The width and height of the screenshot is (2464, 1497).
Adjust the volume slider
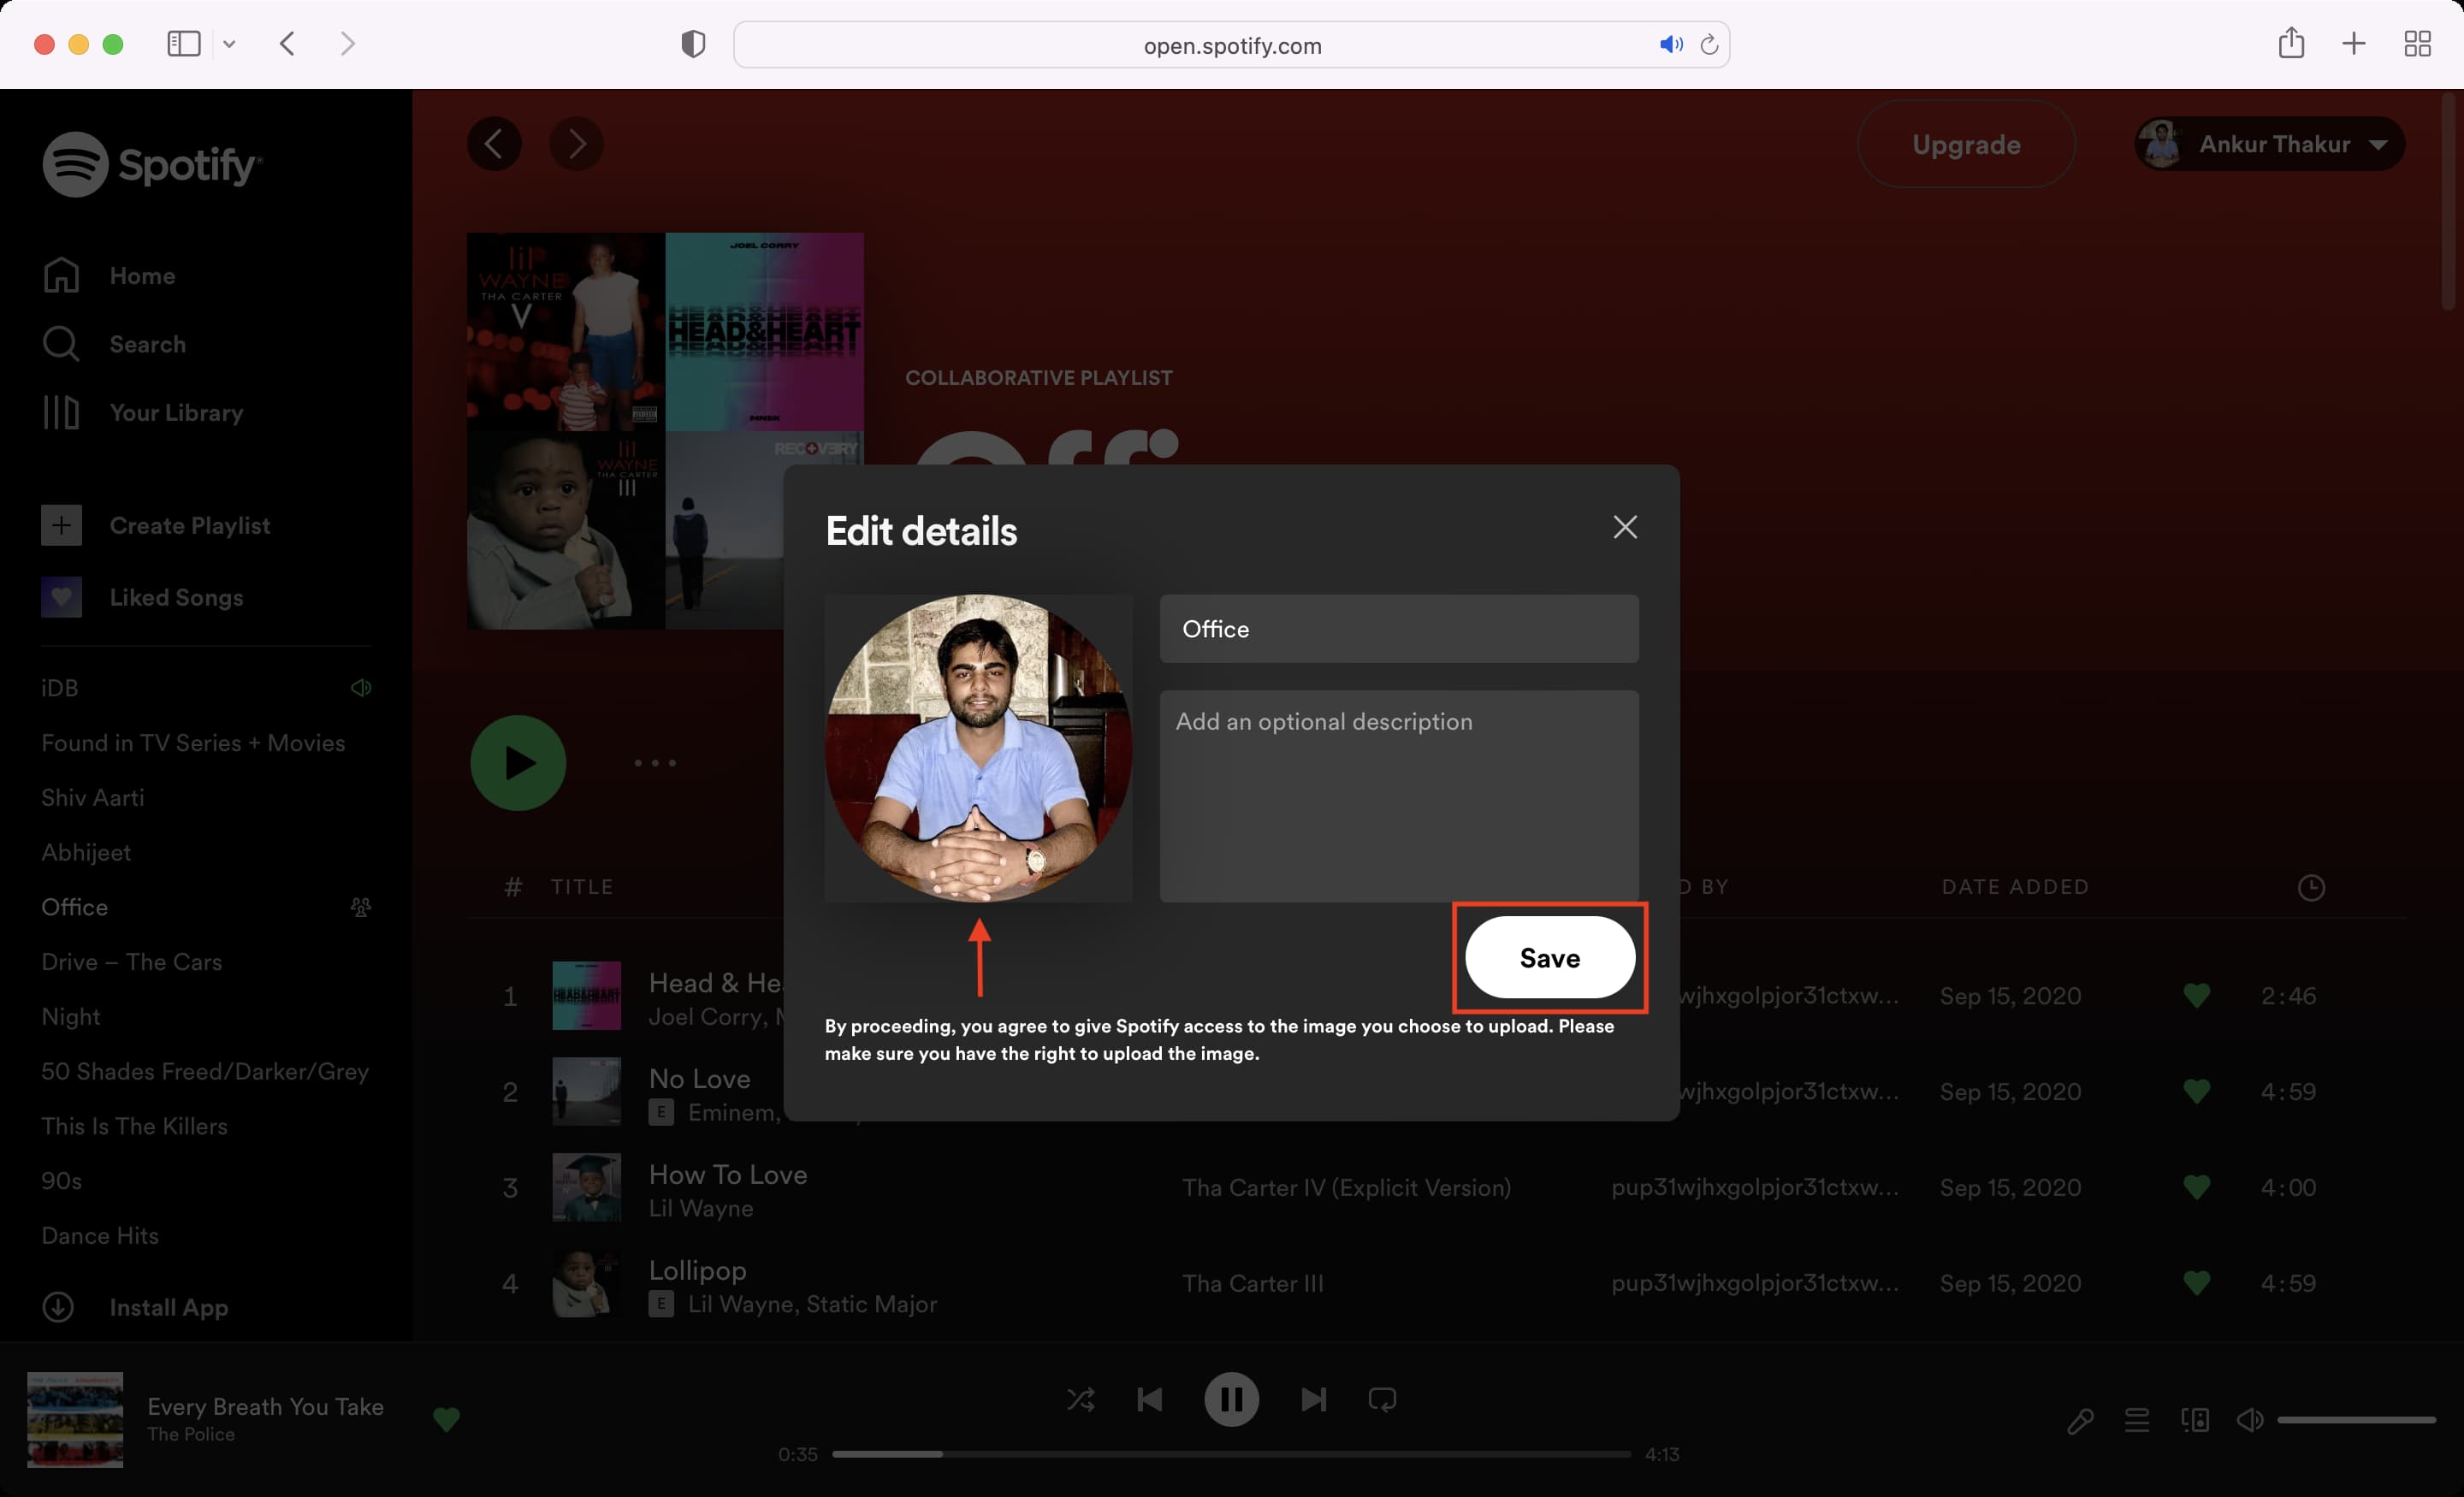point(2356,1419)
